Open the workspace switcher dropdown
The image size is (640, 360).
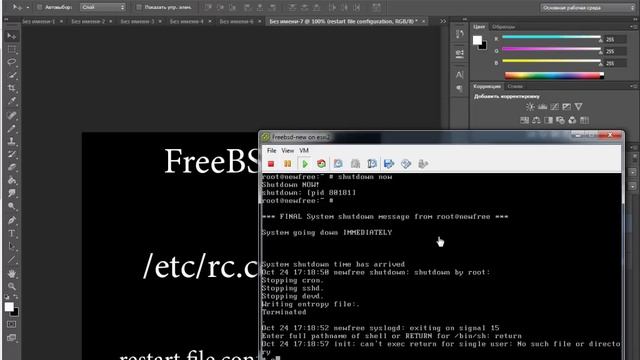587,8
